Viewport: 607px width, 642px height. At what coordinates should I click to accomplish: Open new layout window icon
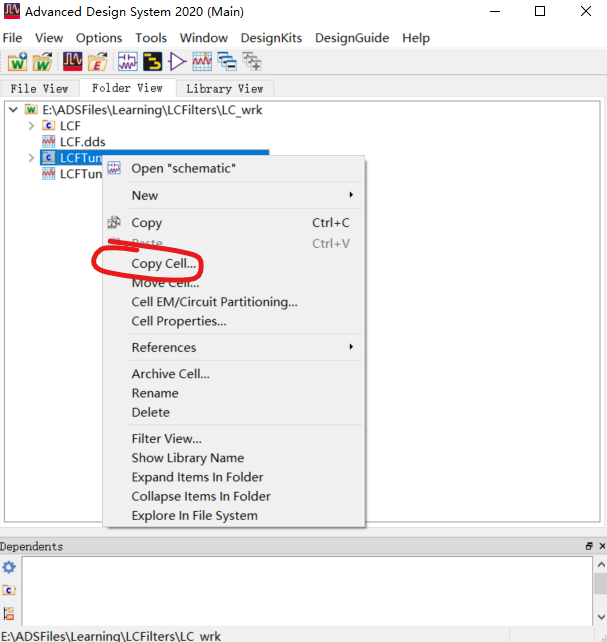pos(152,62)
